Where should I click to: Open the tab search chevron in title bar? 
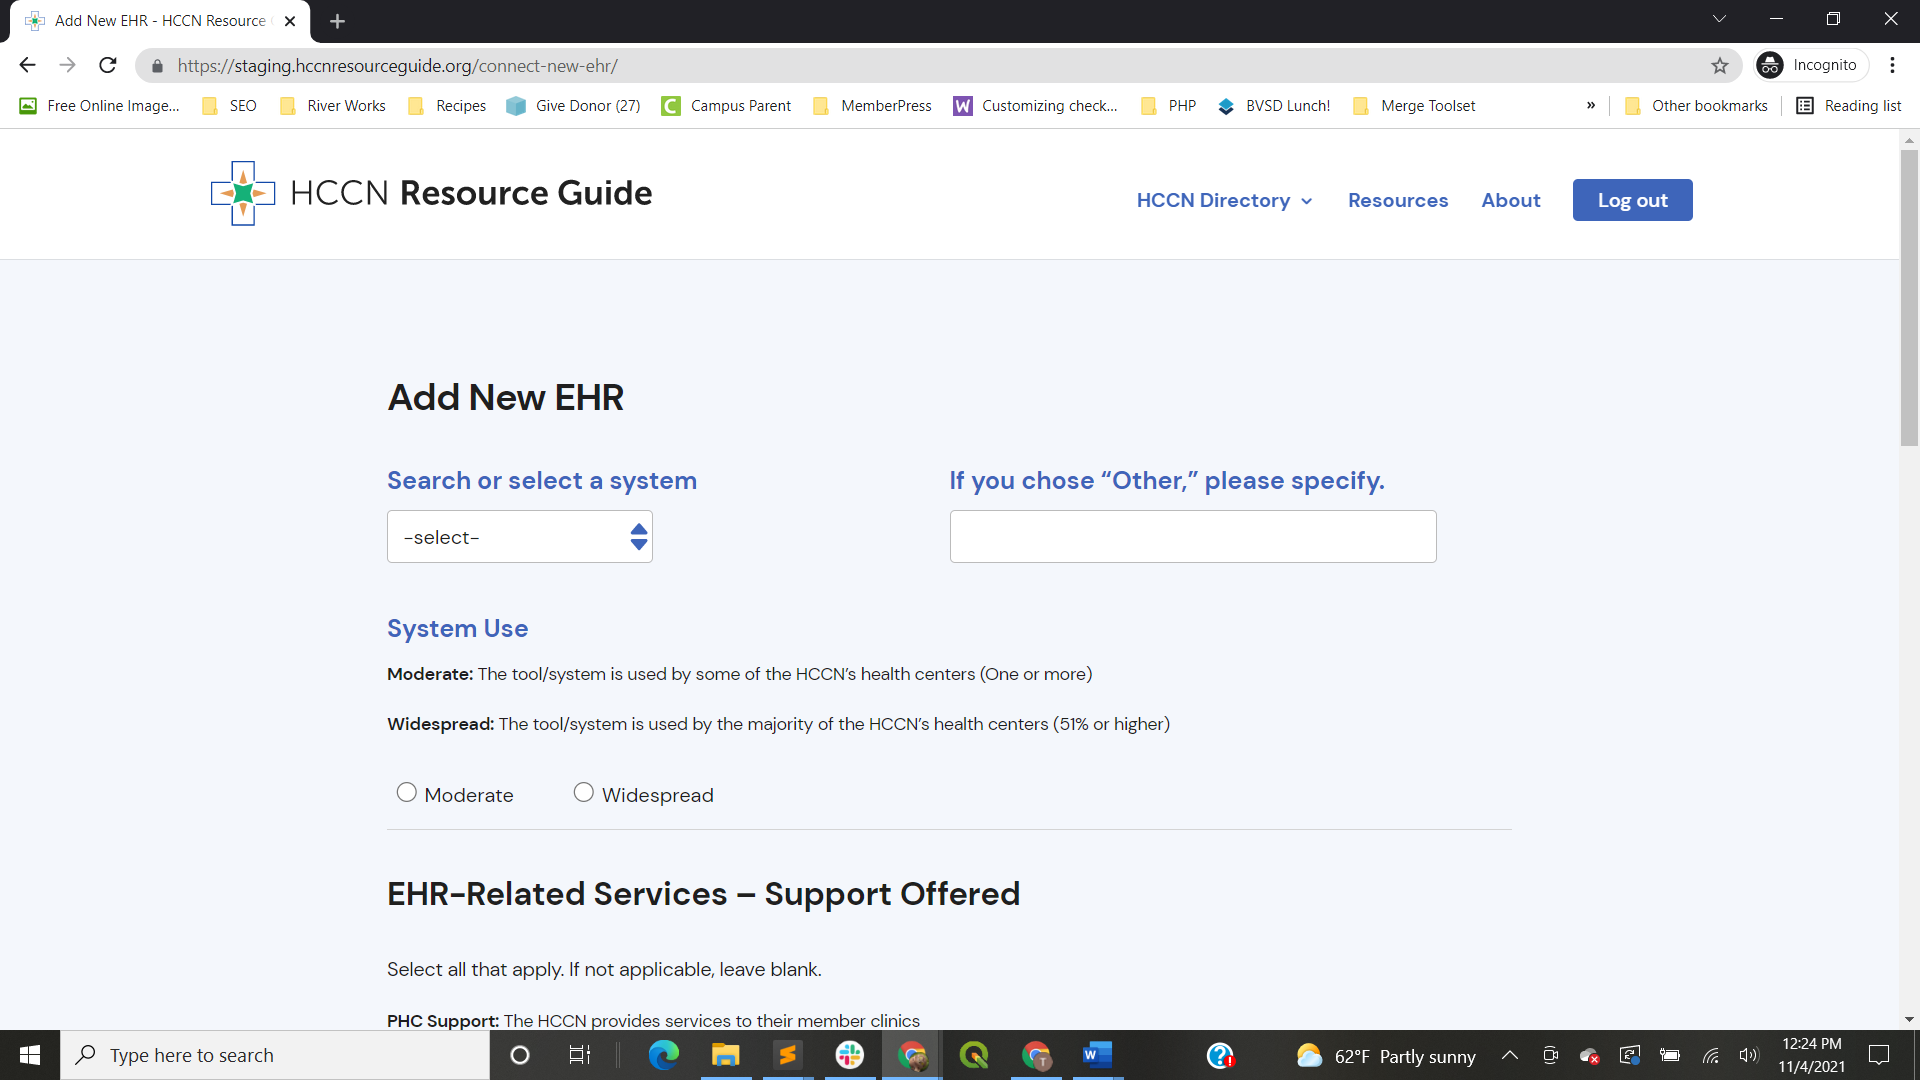point(1719,19)
